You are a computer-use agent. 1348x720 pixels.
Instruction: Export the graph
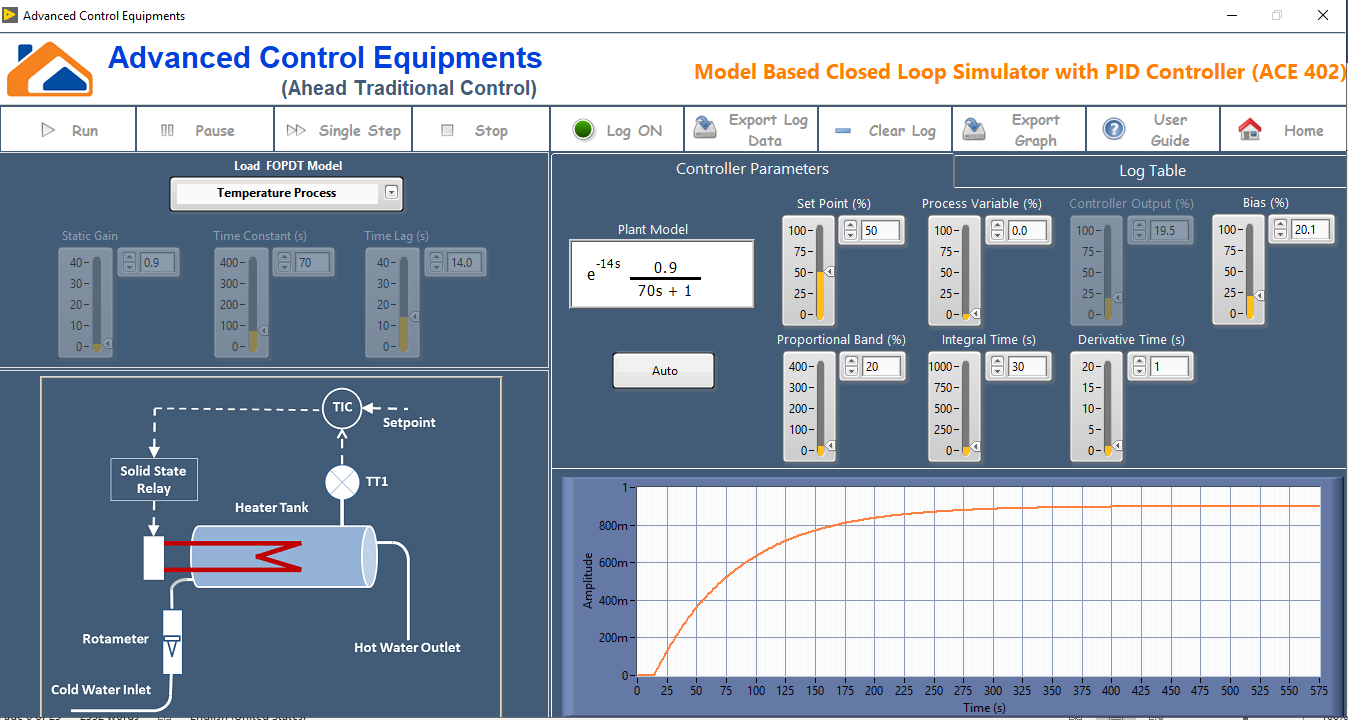click(1019, 130)
